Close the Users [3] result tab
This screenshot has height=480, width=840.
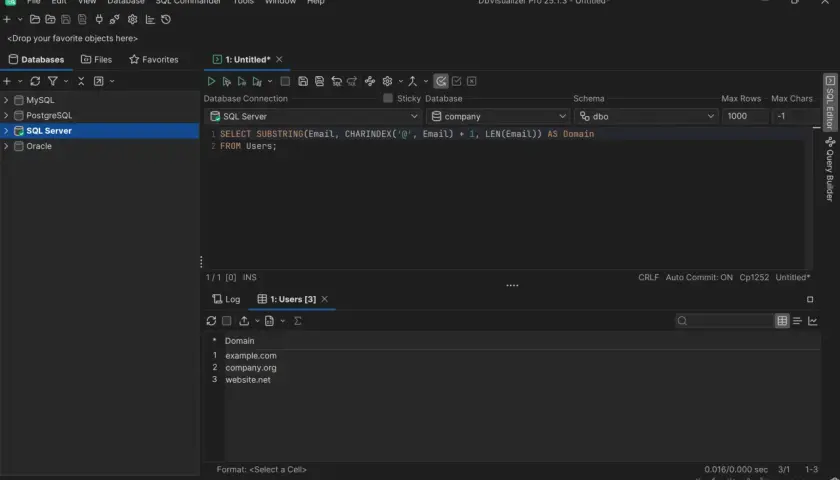(x=325, y=299)
